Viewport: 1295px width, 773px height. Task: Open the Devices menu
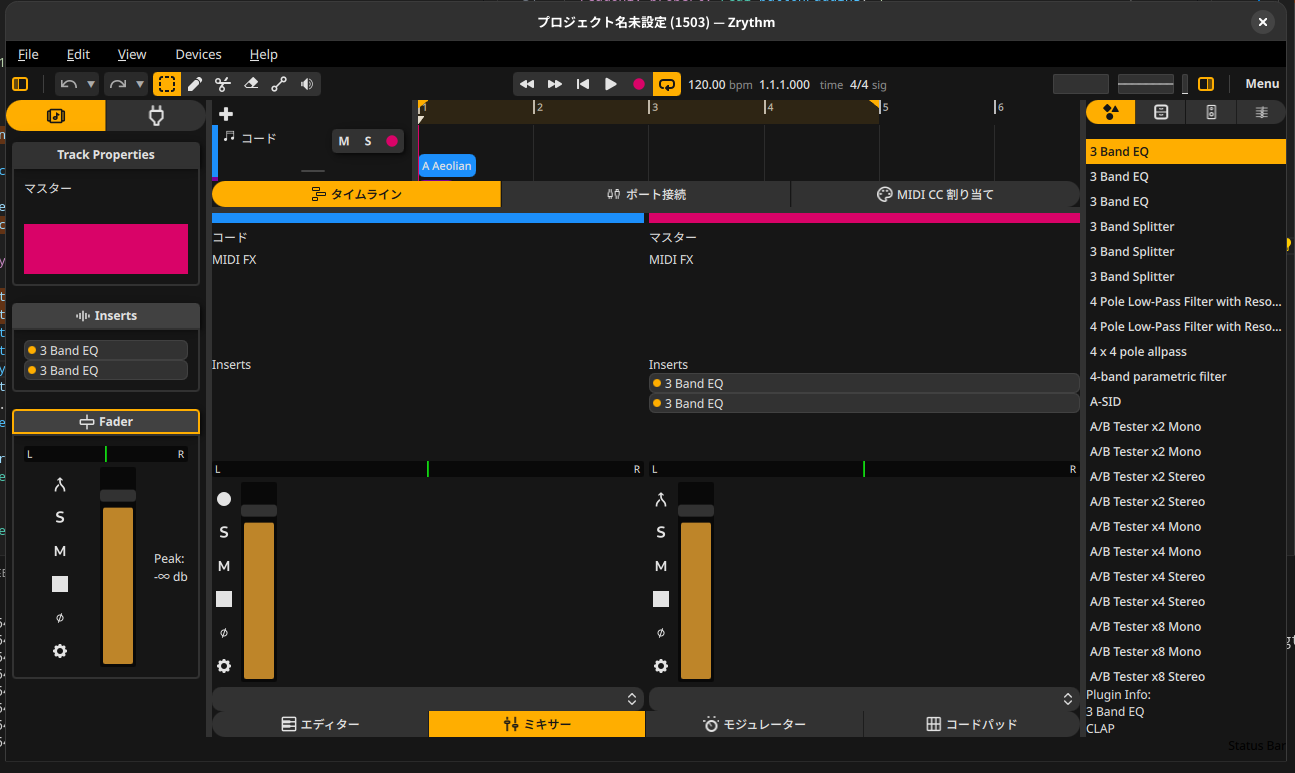click(198, 54)
